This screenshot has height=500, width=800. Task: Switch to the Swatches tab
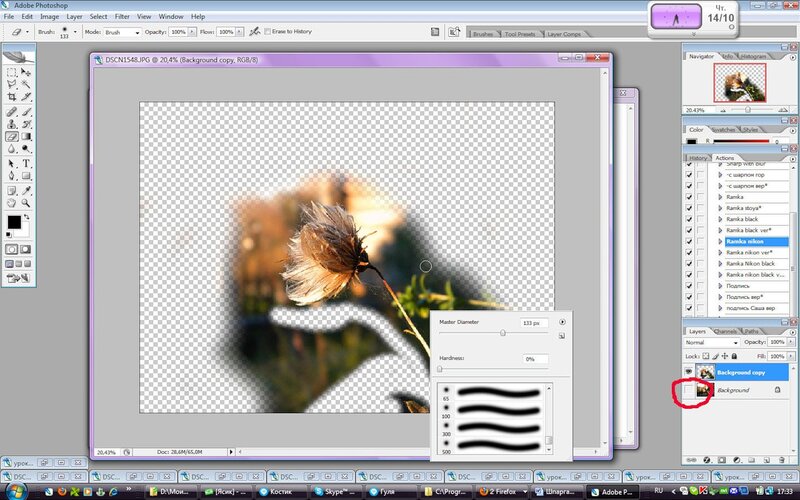722,130
